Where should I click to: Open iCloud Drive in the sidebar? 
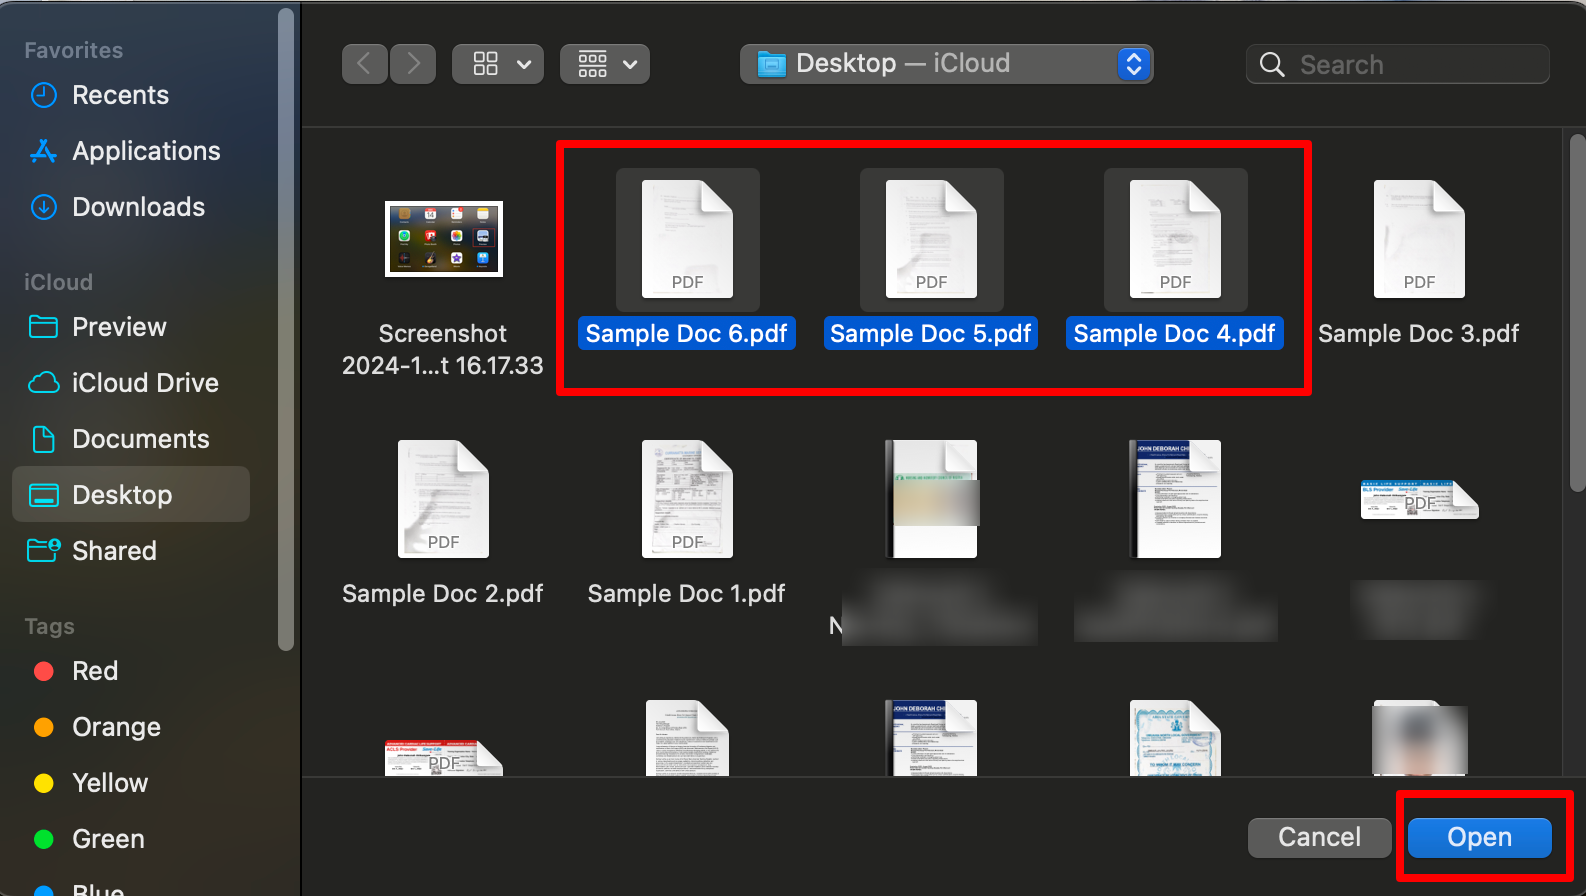[131, 383]
